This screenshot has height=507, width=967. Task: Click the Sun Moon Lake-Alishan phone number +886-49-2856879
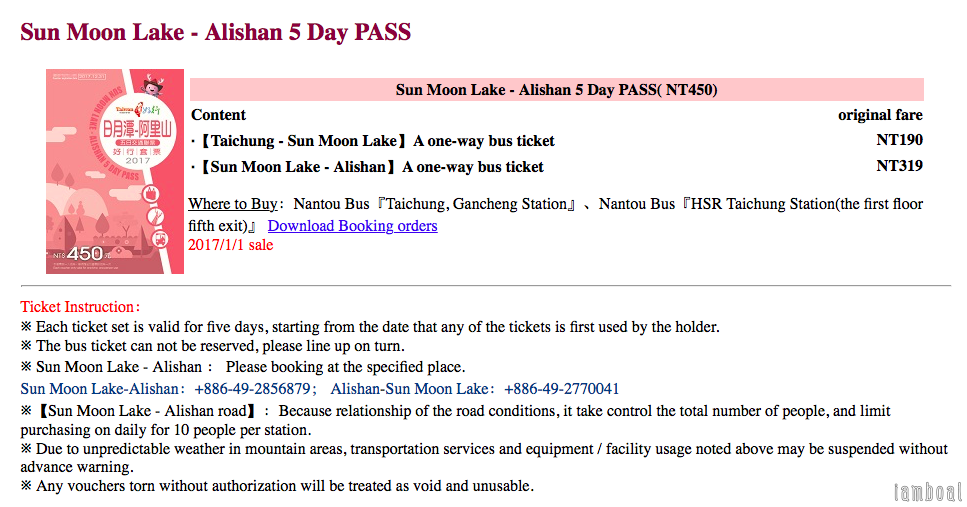(252, 389)
